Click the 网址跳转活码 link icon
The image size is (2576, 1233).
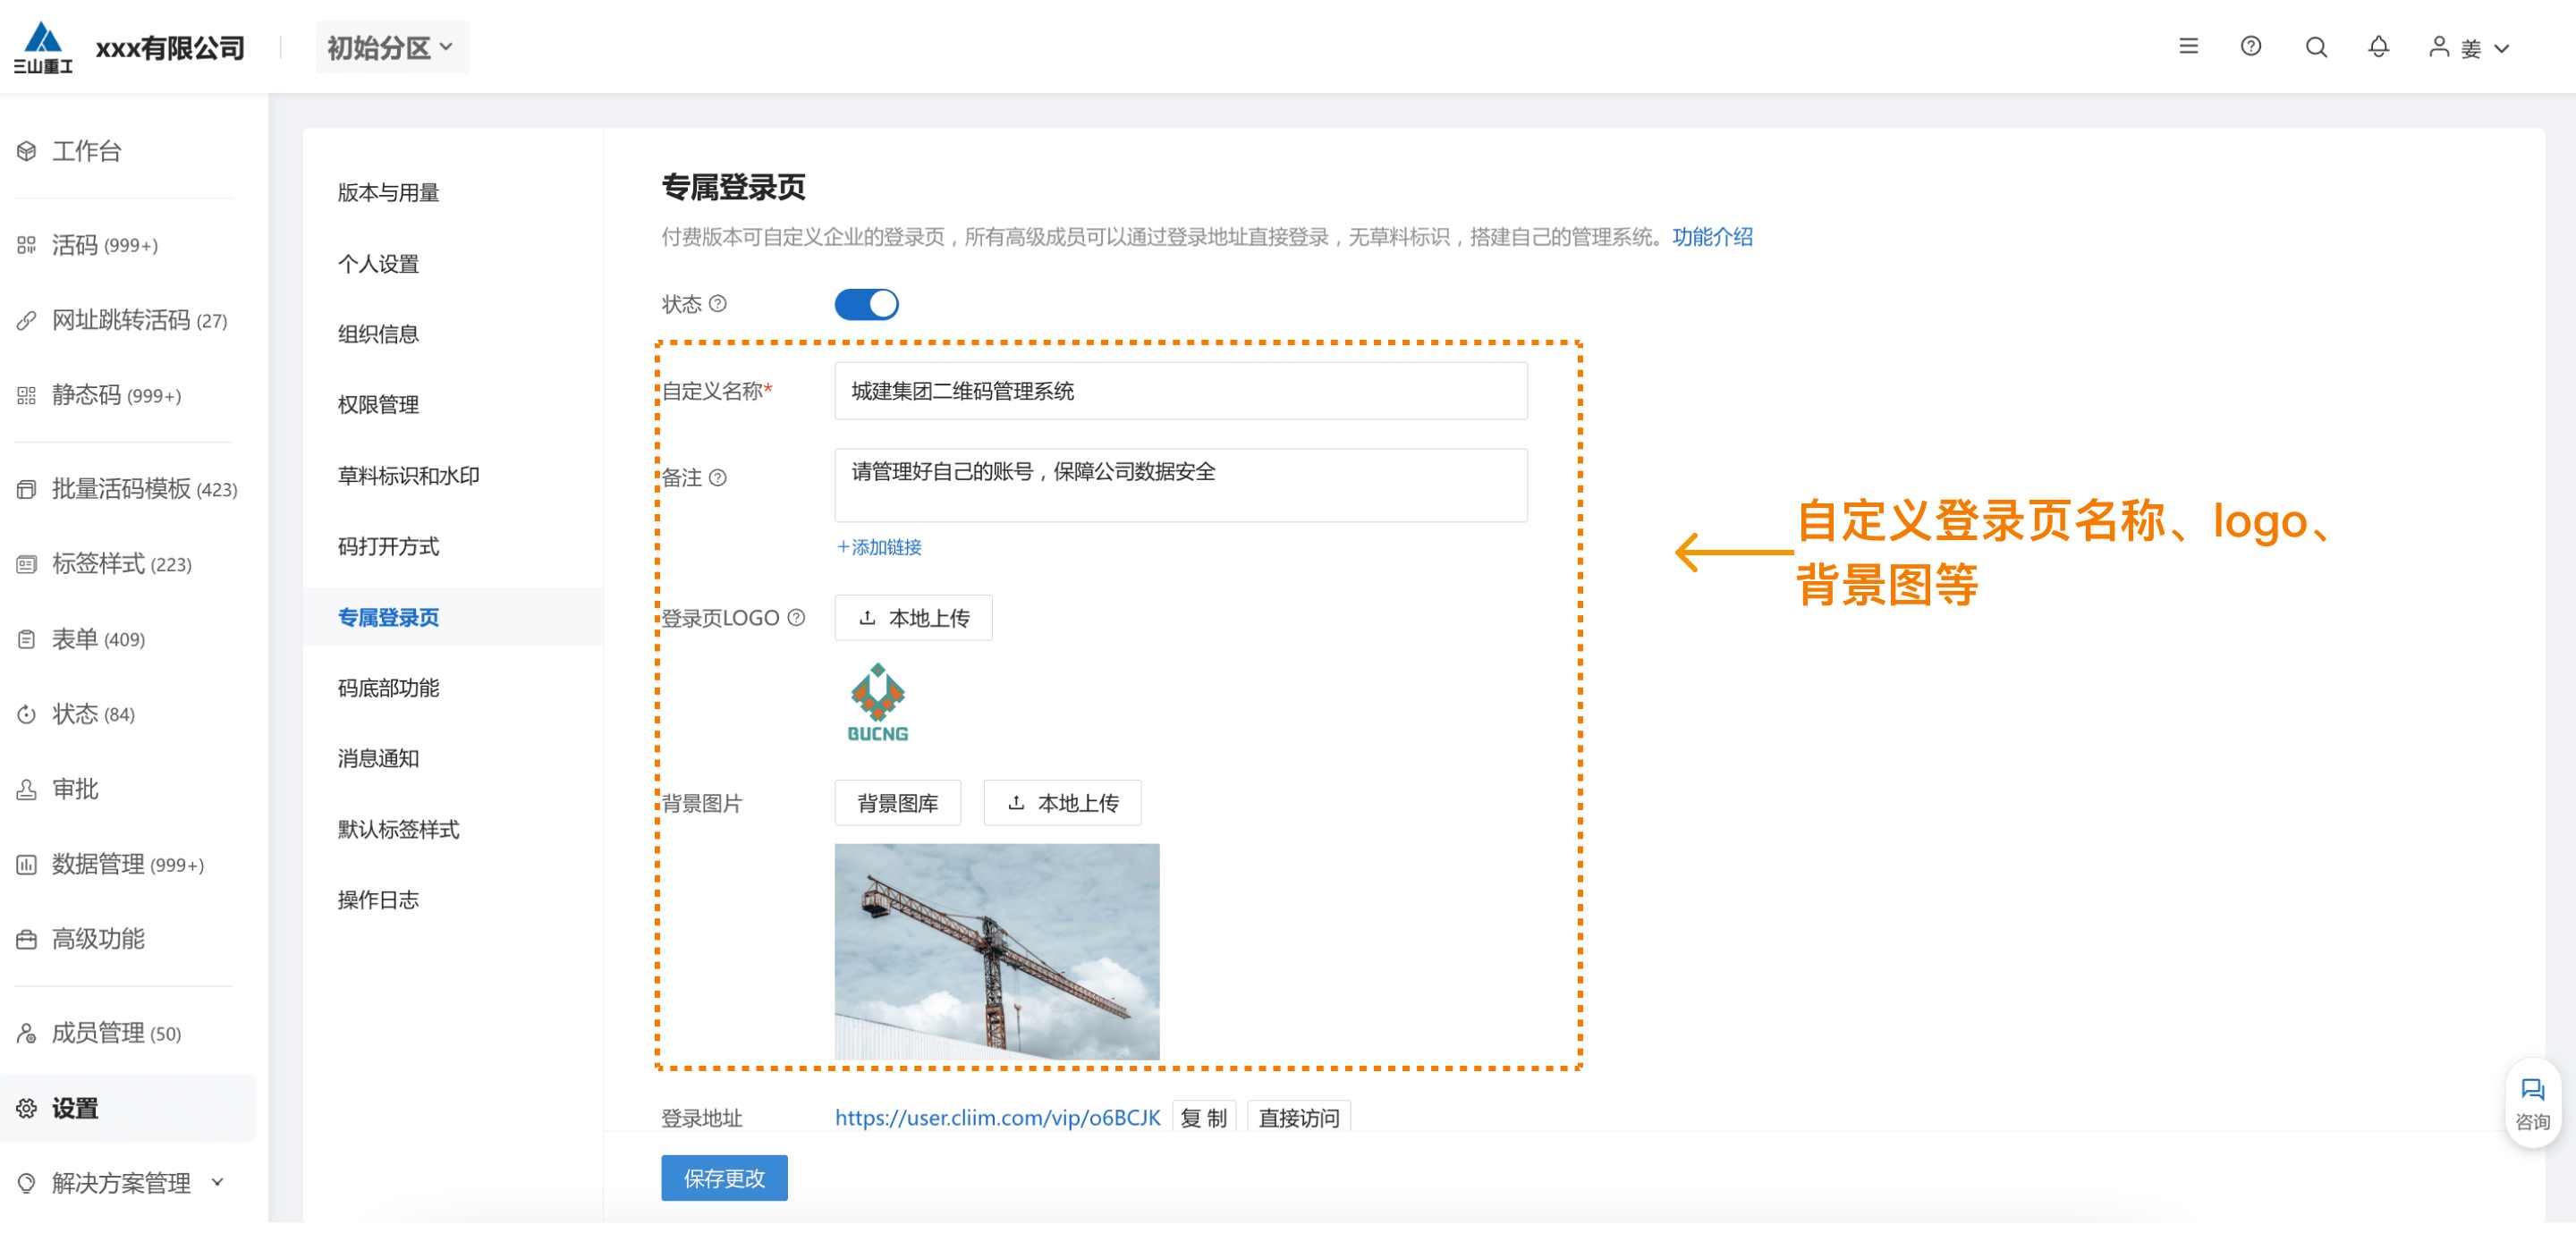[x=27, y=320]
